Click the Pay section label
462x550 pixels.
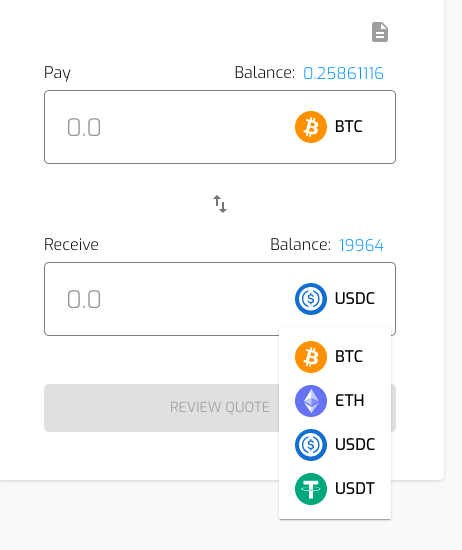pos(57,73)
